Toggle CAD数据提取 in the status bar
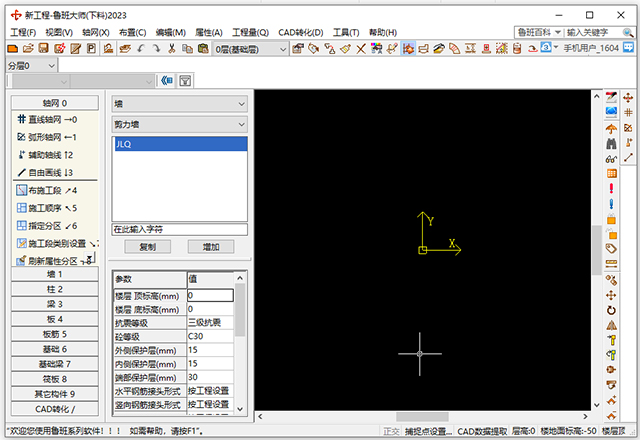 point(481,431)
